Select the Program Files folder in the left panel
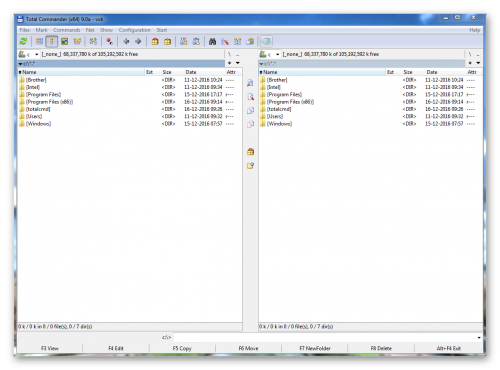Viewport: 500px width, 370px height. 43,95
